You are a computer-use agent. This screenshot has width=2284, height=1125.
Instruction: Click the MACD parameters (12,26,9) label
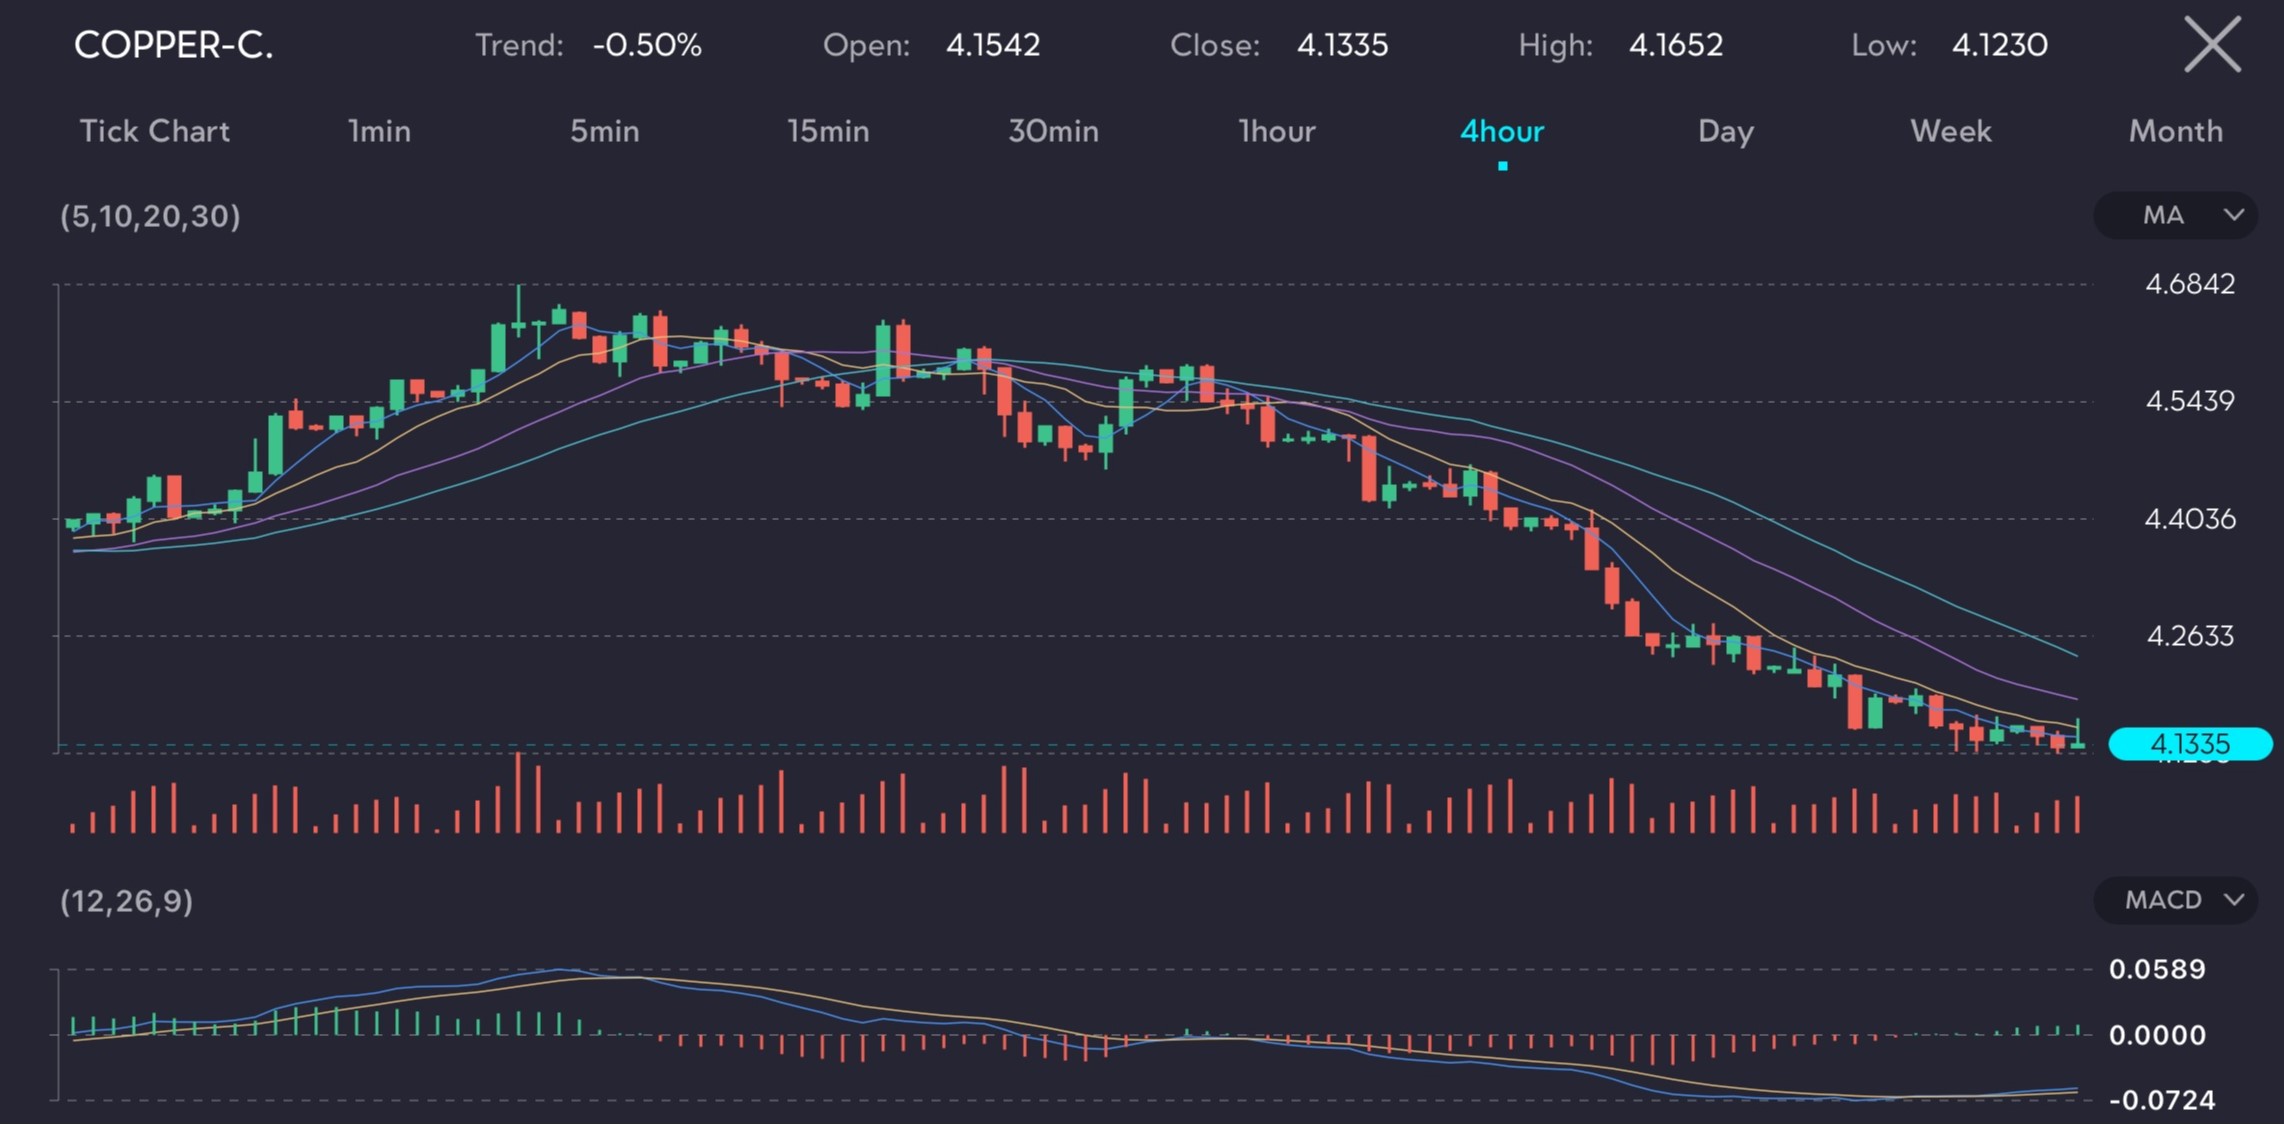[x=126, y=901]
